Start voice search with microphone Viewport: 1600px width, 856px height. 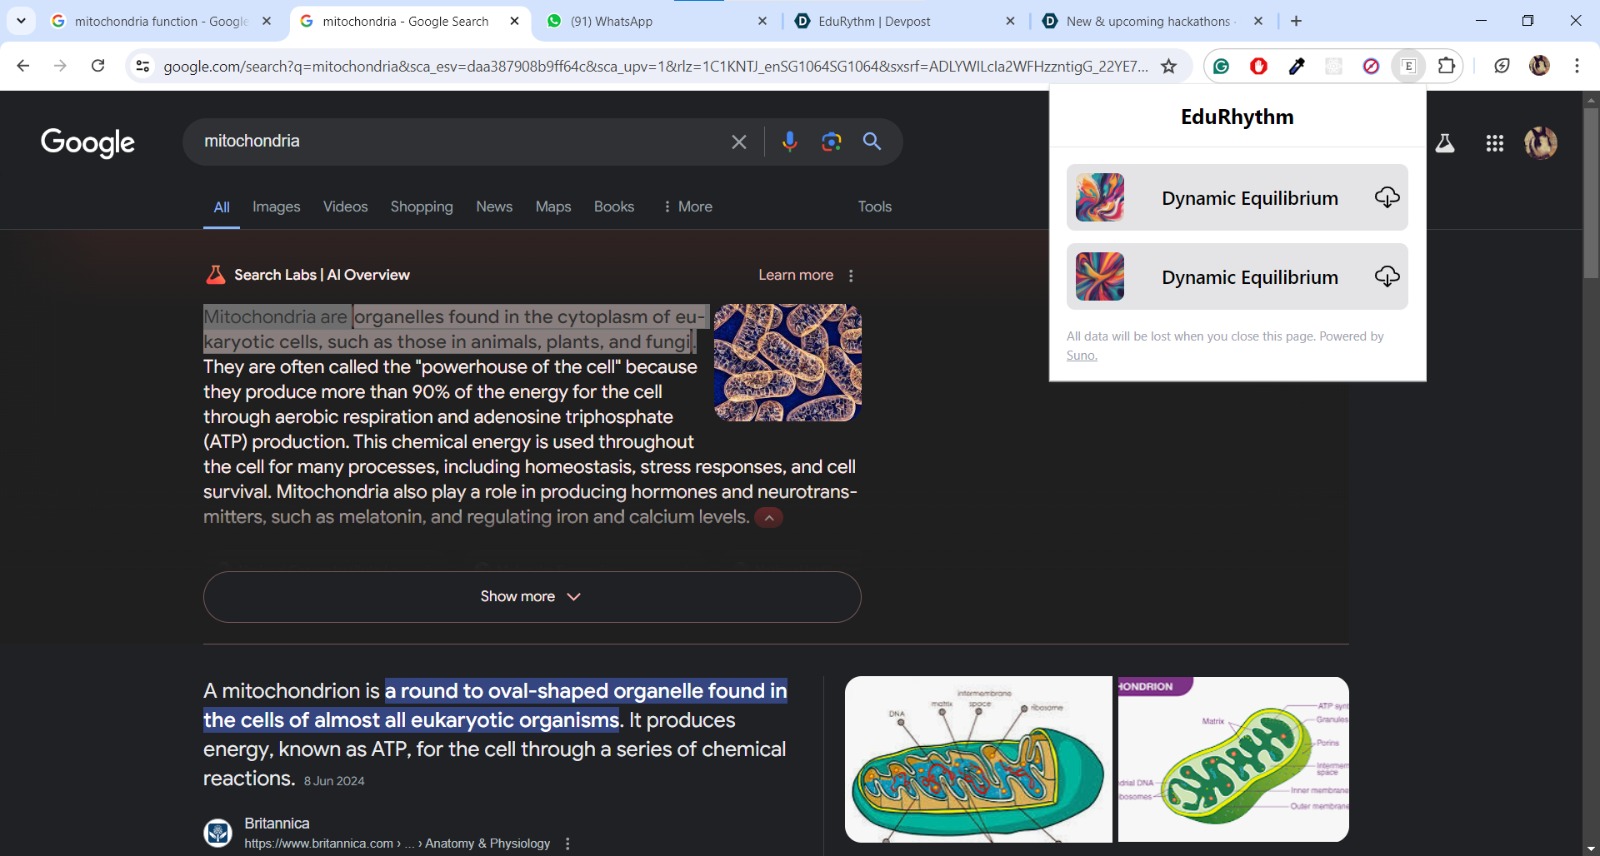coord(790,142)
